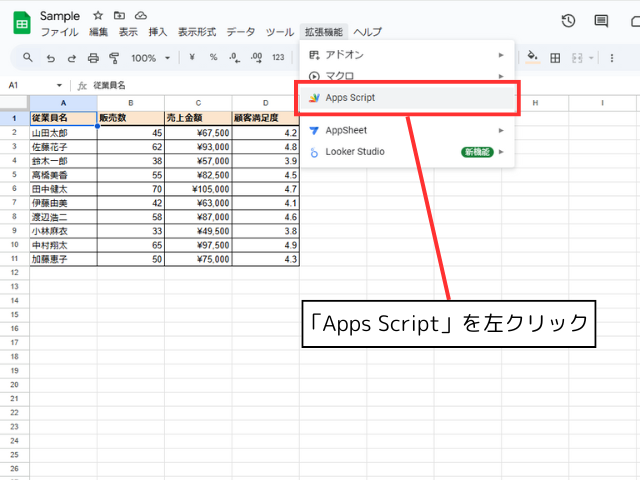
Task: Check the cloud save status icon
Action: (x=141, y=16)
